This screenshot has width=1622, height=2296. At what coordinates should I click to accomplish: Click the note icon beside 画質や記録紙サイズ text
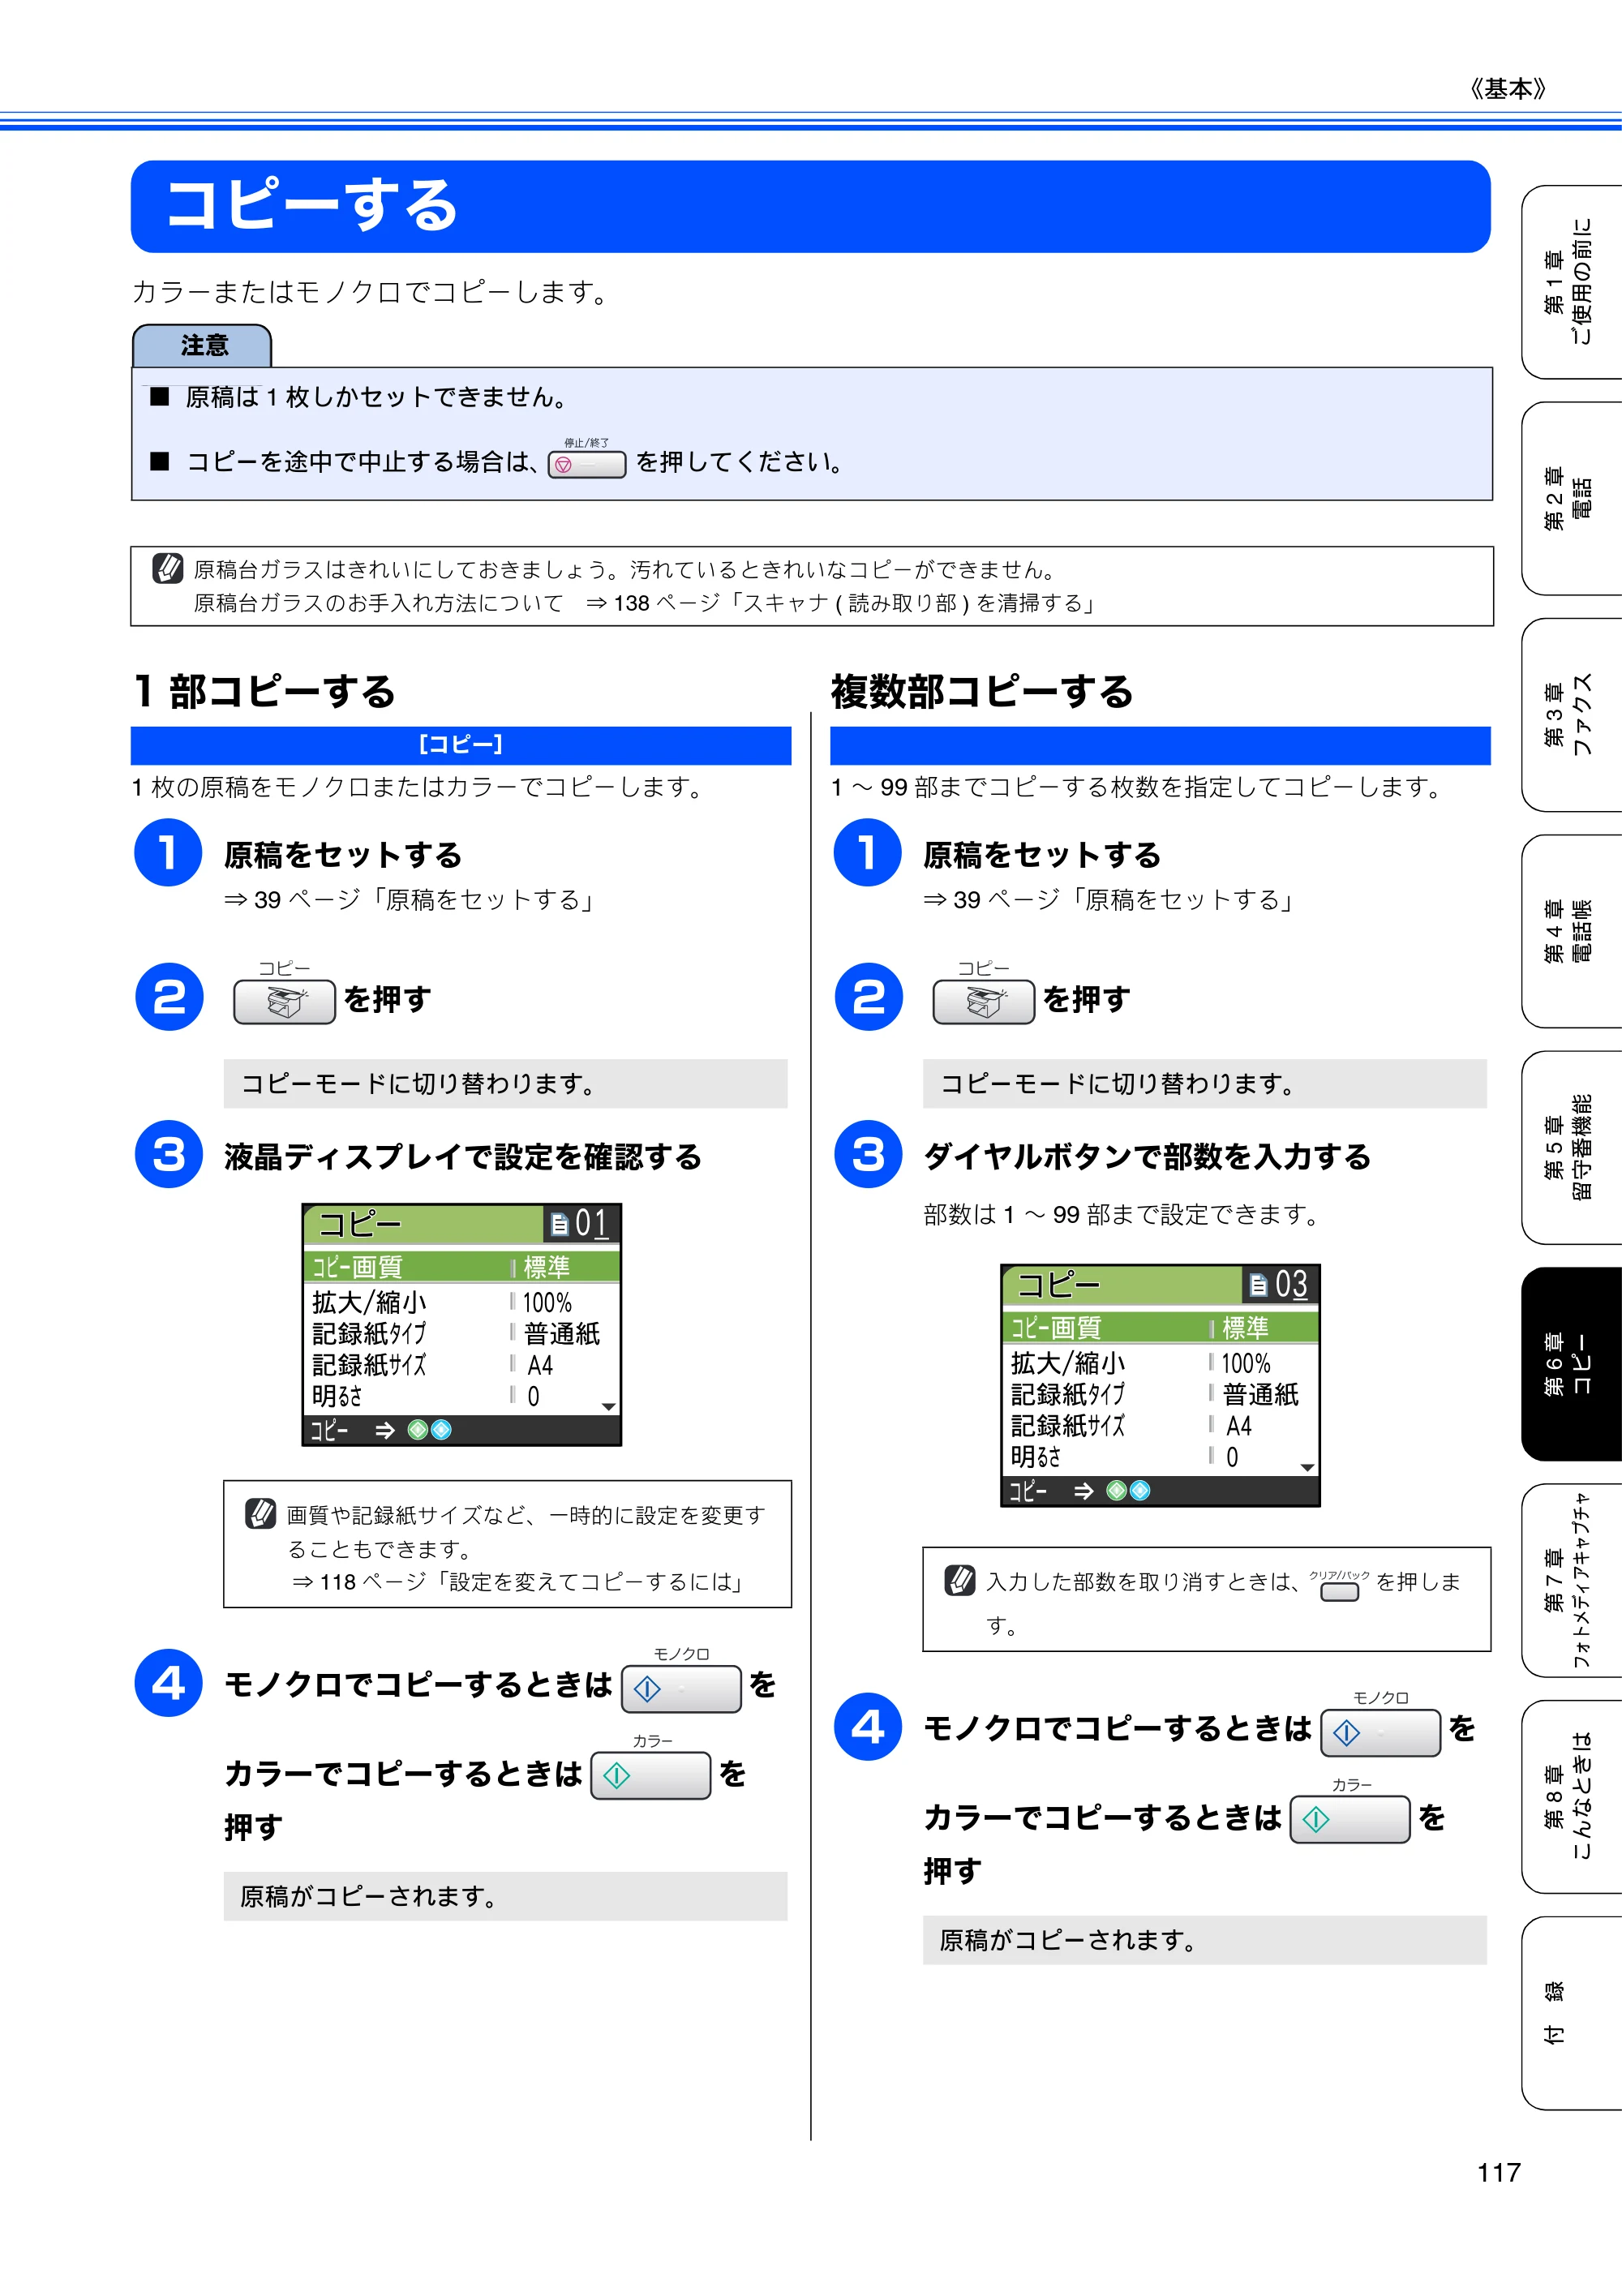(260, 1513)
